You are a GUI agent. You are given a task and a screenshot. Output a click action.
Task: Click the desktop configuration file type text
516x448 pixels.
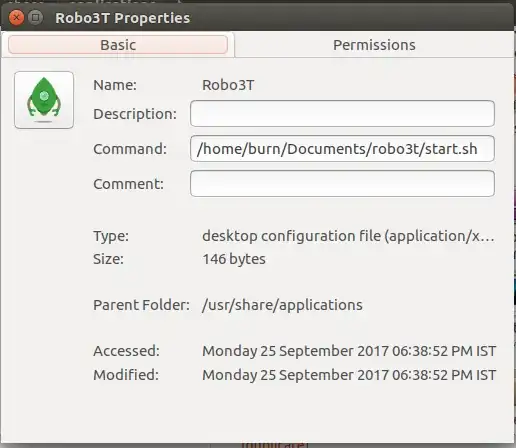348,236
